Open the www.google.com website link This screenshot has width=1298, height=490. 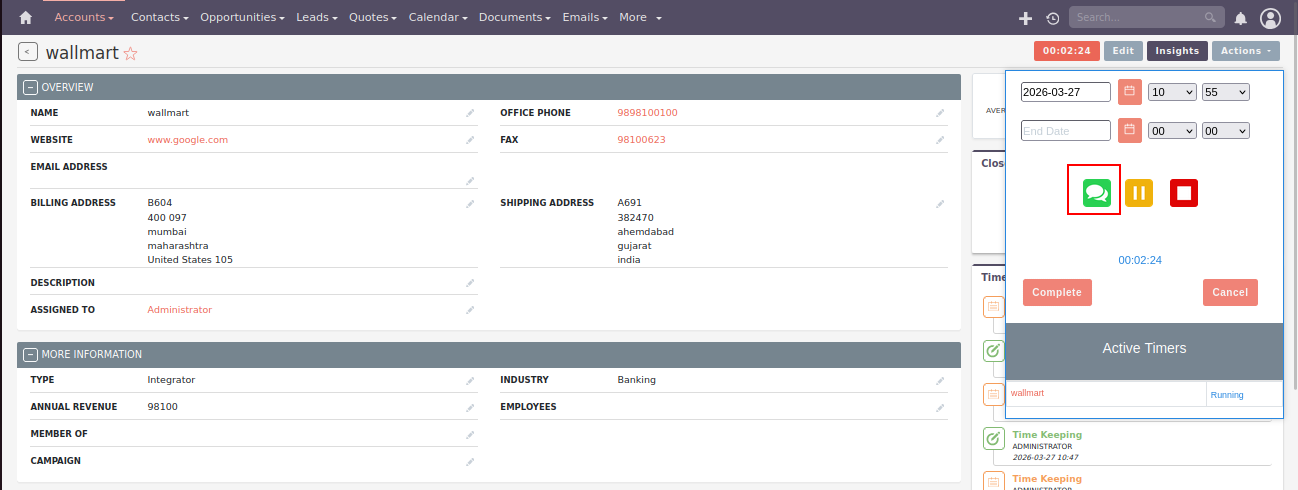tap(188, 140)
